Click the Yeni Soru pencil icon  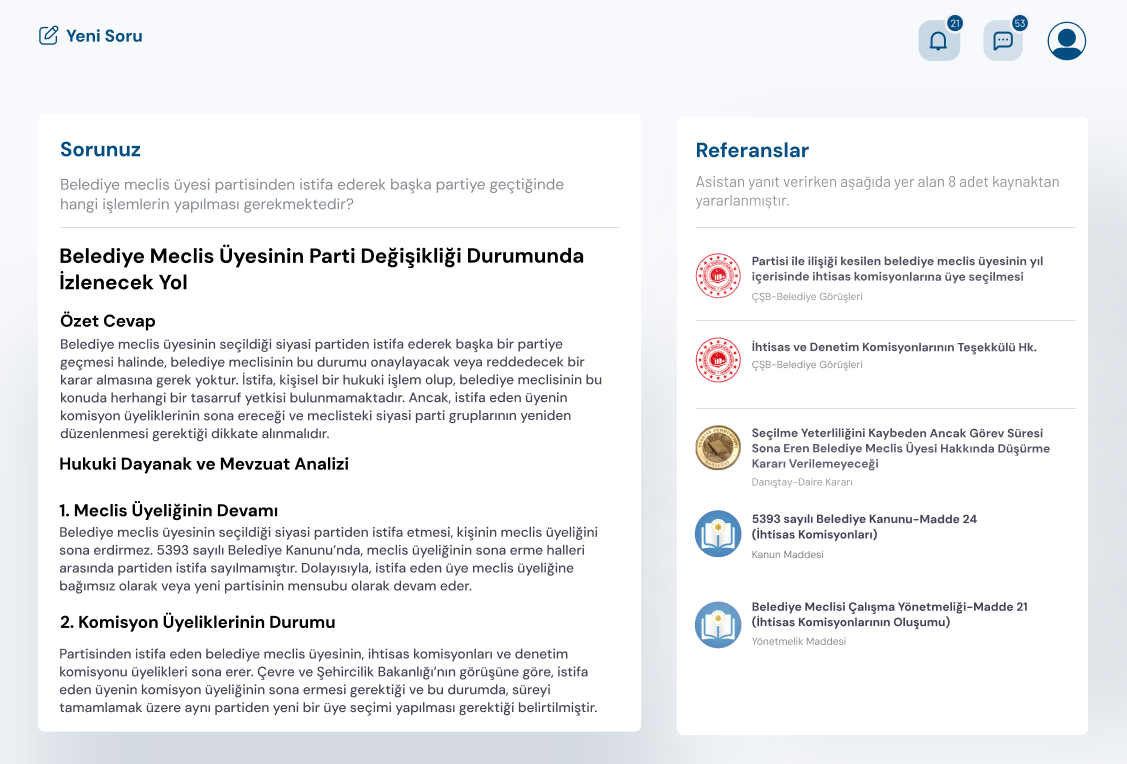click(48, 36)
